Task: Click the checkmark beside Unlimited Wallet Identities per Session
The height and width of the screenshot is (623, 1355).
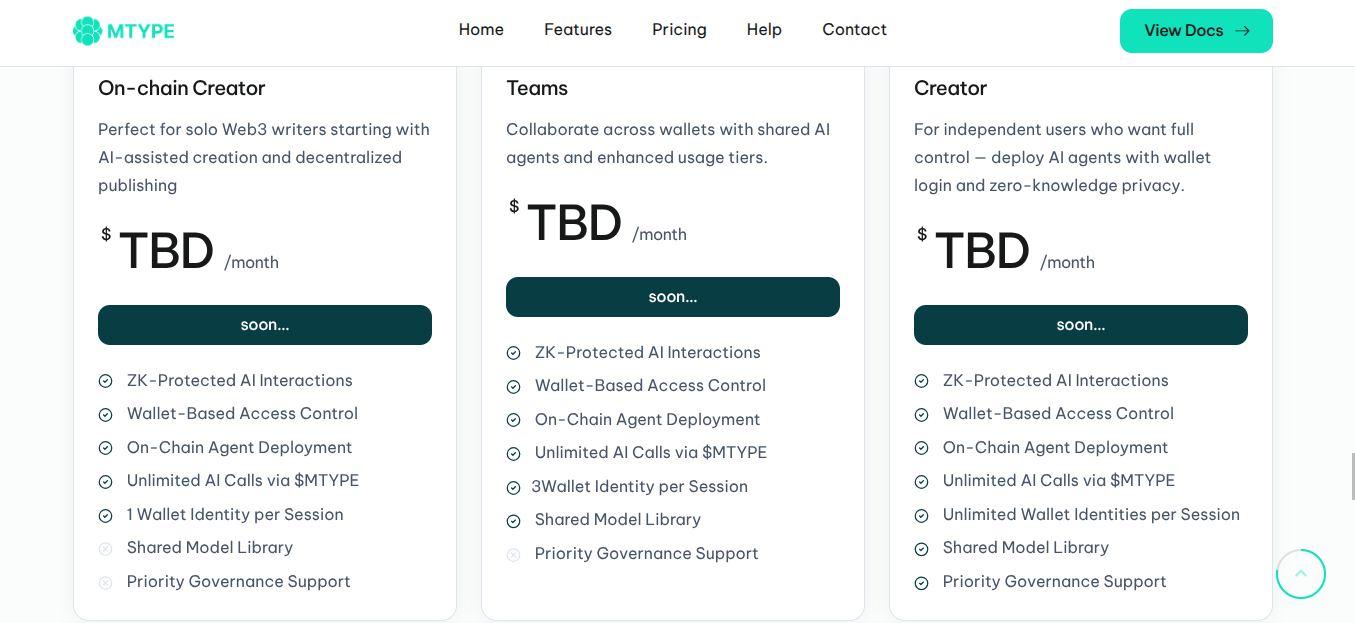Action: (921, 514)
